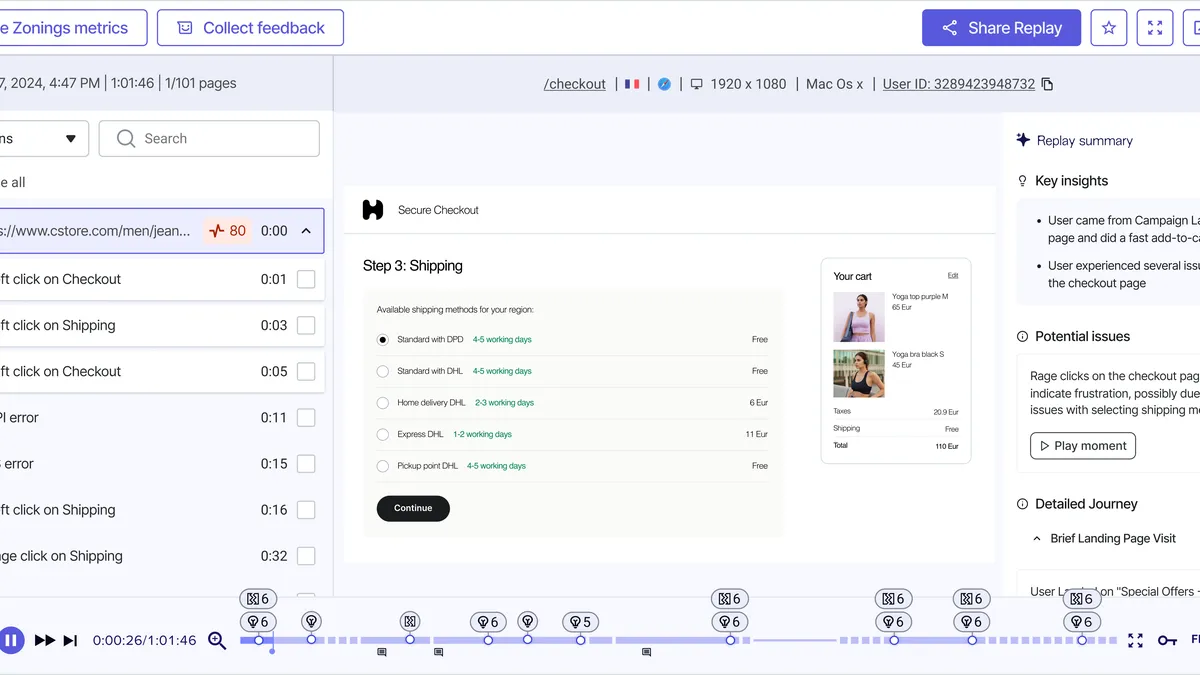The width and height of the screenshot is (1200, 675).
Task: Collapse the cstore.com page events with the chevron
Action: pyautogui.click(x=306, y=231)
